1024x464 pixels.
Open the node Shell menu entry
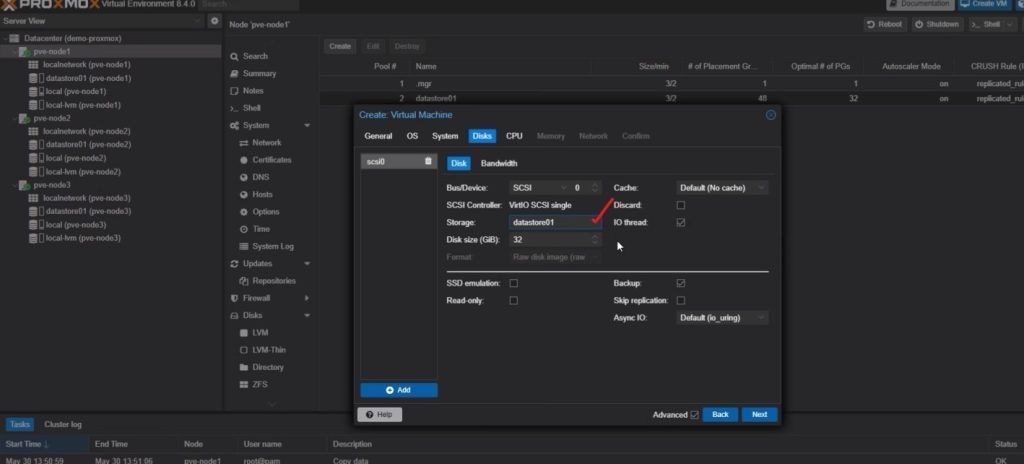coord(251,108)
